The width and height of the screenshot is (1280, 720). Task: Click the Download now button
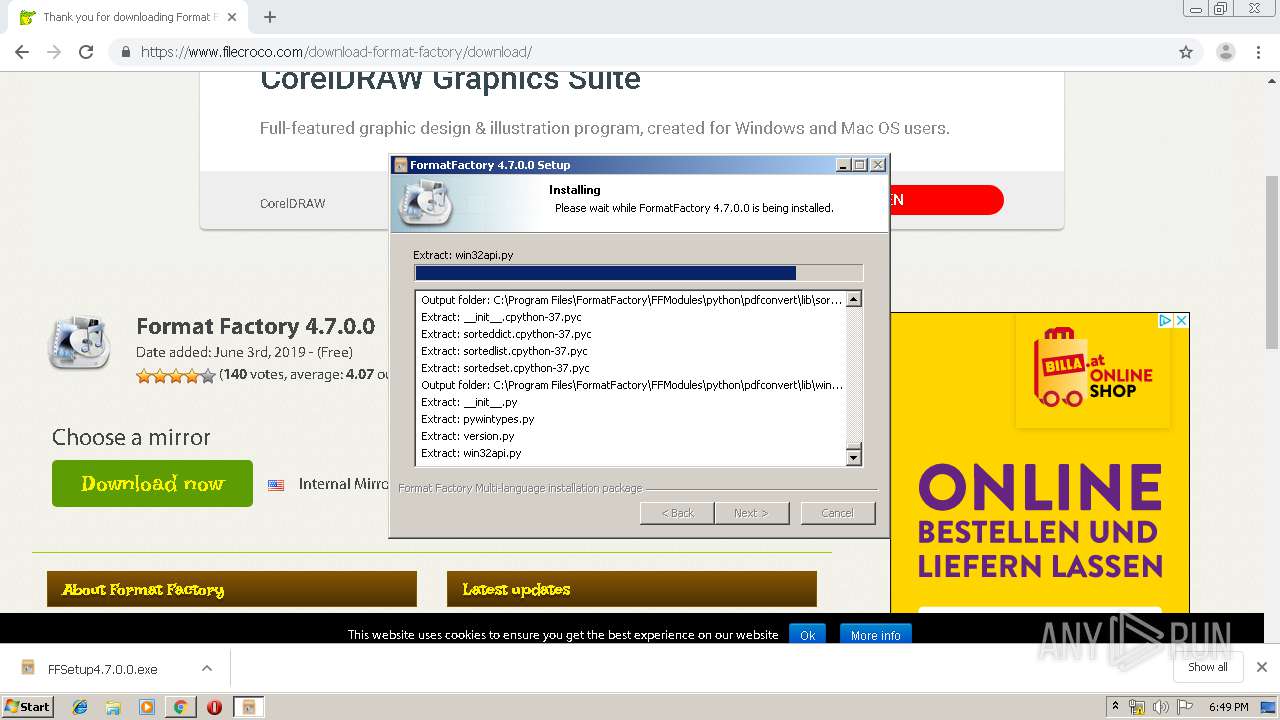152,483
